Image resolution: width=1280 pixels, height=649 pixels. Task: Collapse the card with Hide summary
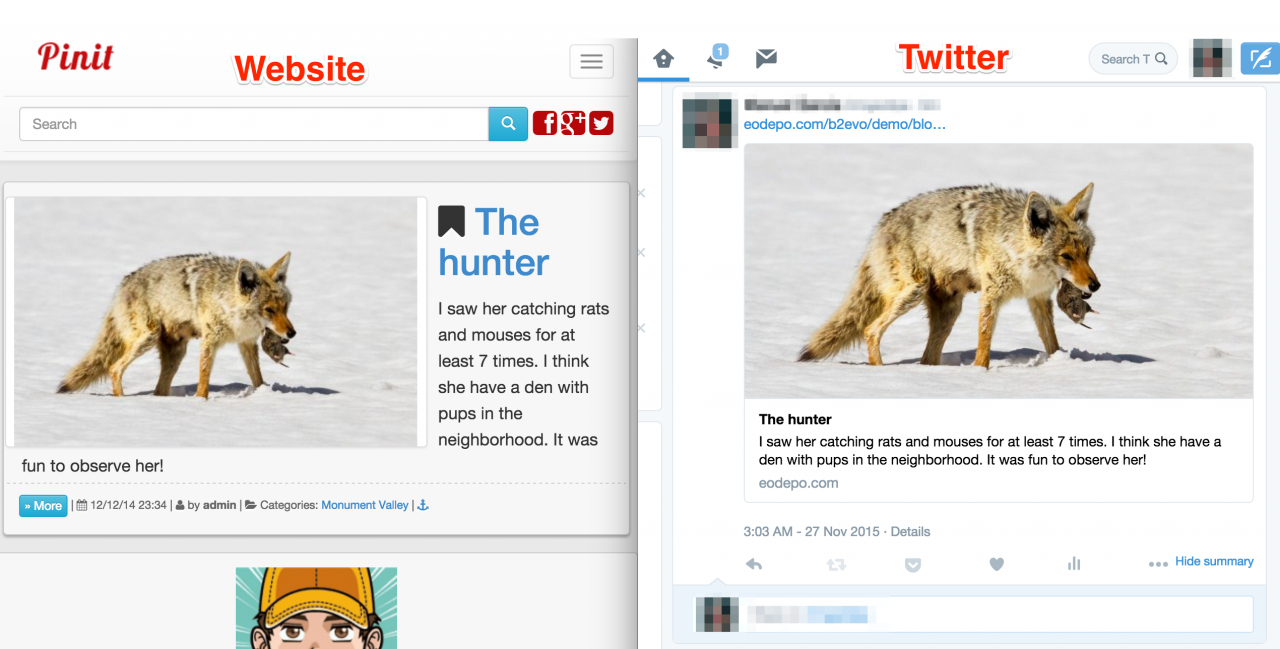(x=1214, y=561)
